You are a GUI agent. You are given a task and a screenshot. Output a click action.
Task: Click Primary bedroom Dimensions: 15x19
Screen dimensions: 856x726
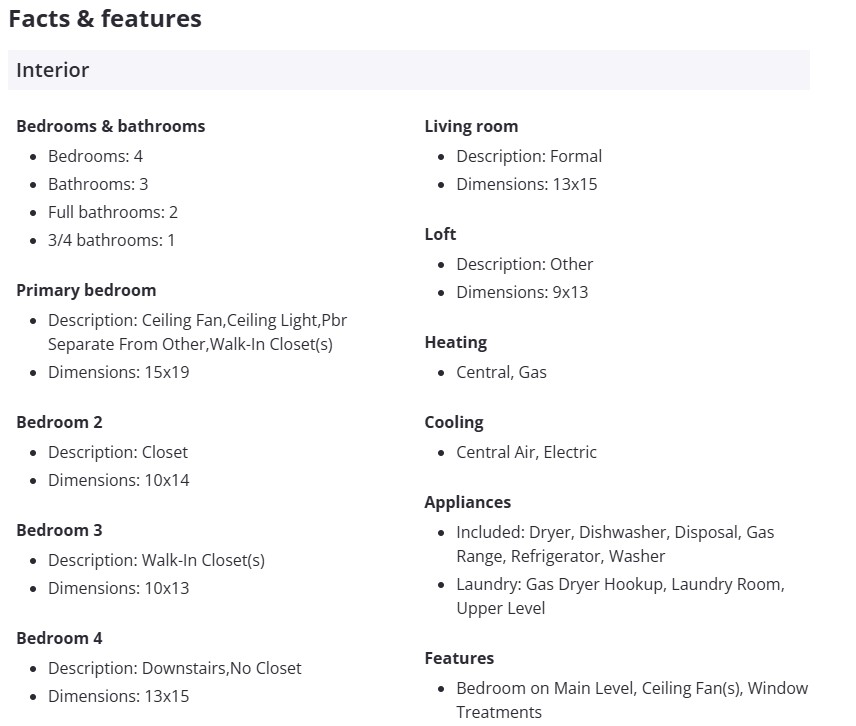click(118, 372)
